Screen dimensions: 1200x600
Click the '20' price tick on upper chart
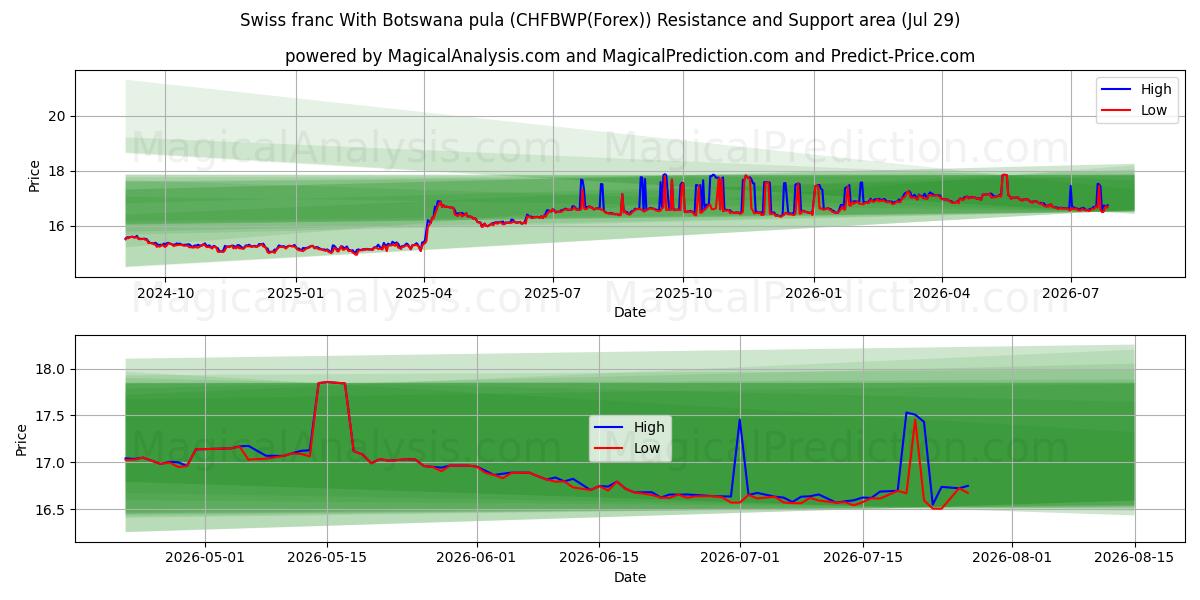58,116
